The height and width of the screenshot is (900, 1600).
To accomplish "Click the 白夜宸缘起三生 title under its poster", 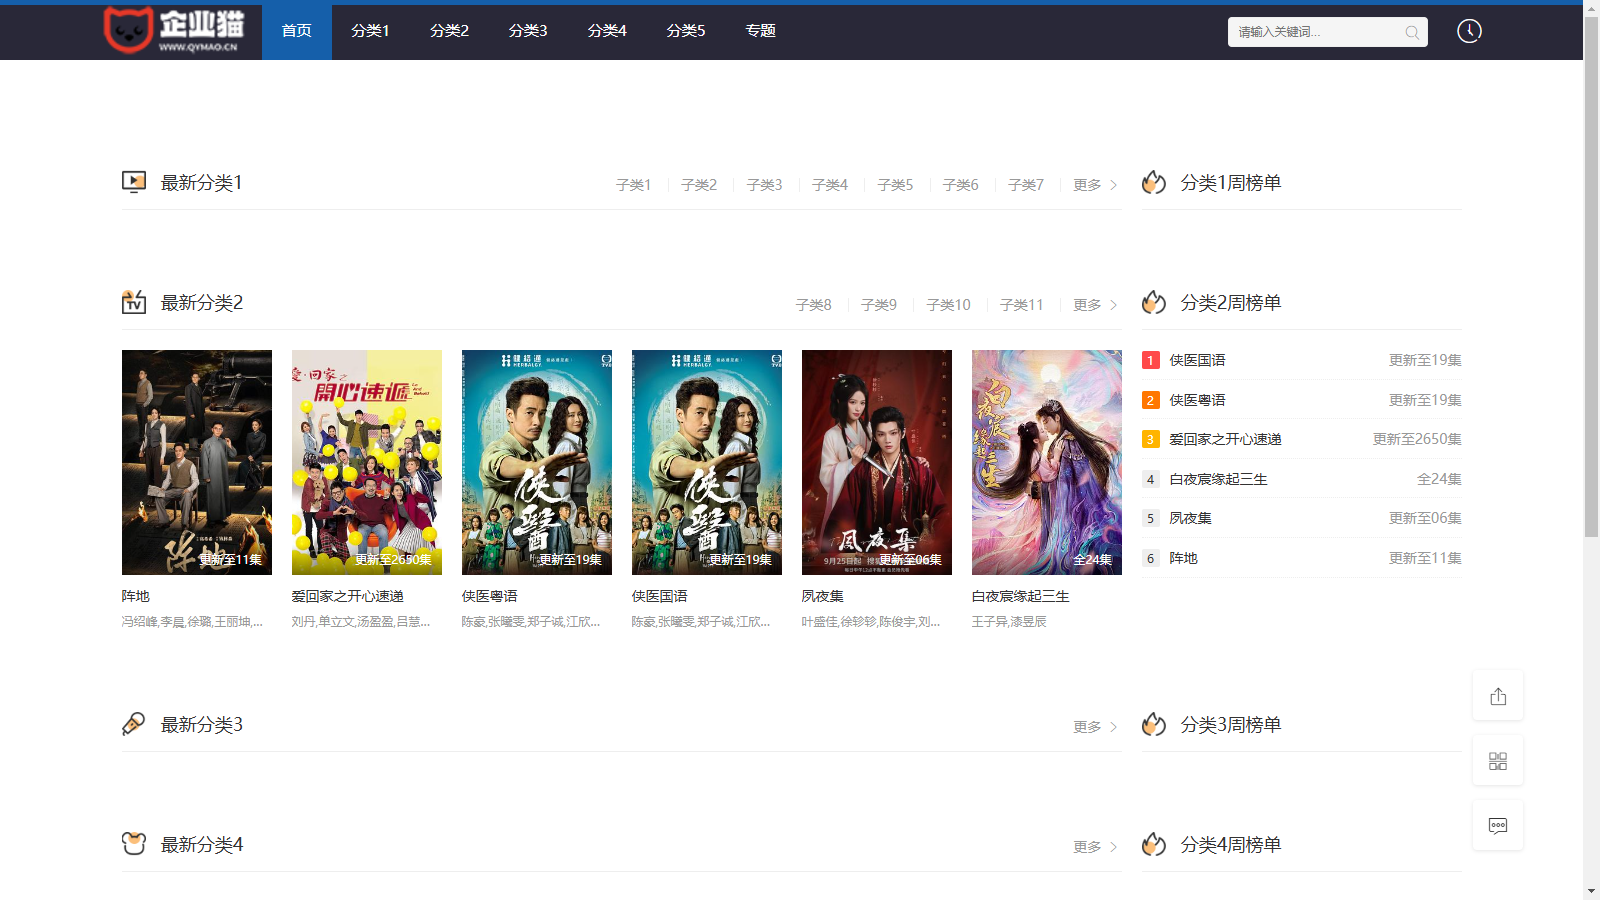I will (x=1021, y=596).
